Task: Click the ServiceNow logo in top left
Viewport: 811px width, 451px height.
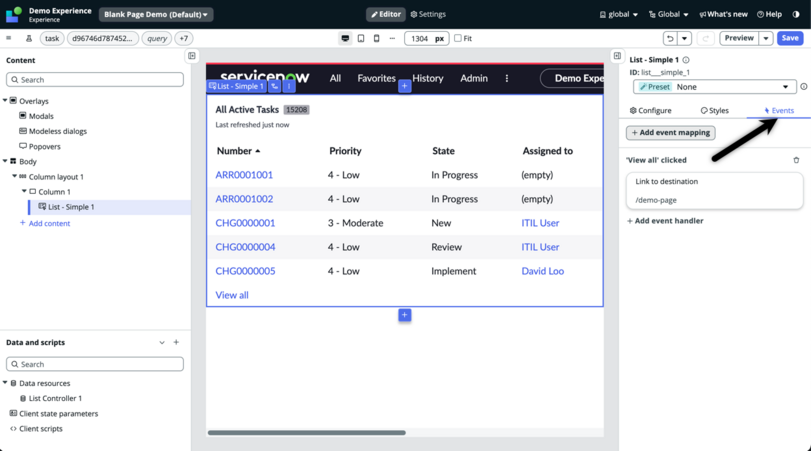Action: click(x=13, y=14)
